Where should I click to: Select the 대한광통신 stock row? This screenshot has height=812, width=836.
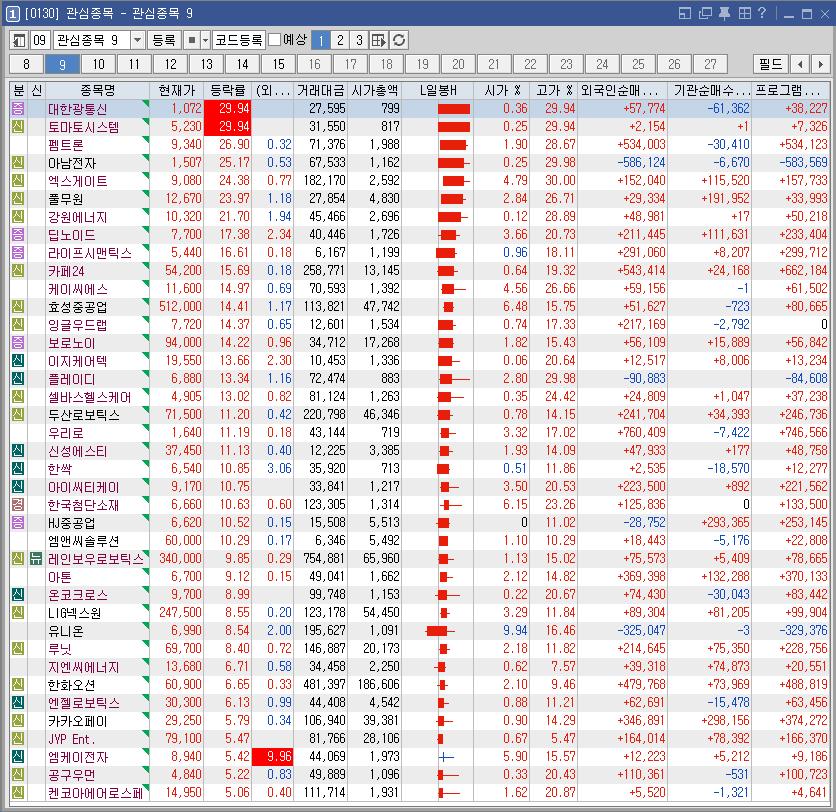[x=419, y=108]
